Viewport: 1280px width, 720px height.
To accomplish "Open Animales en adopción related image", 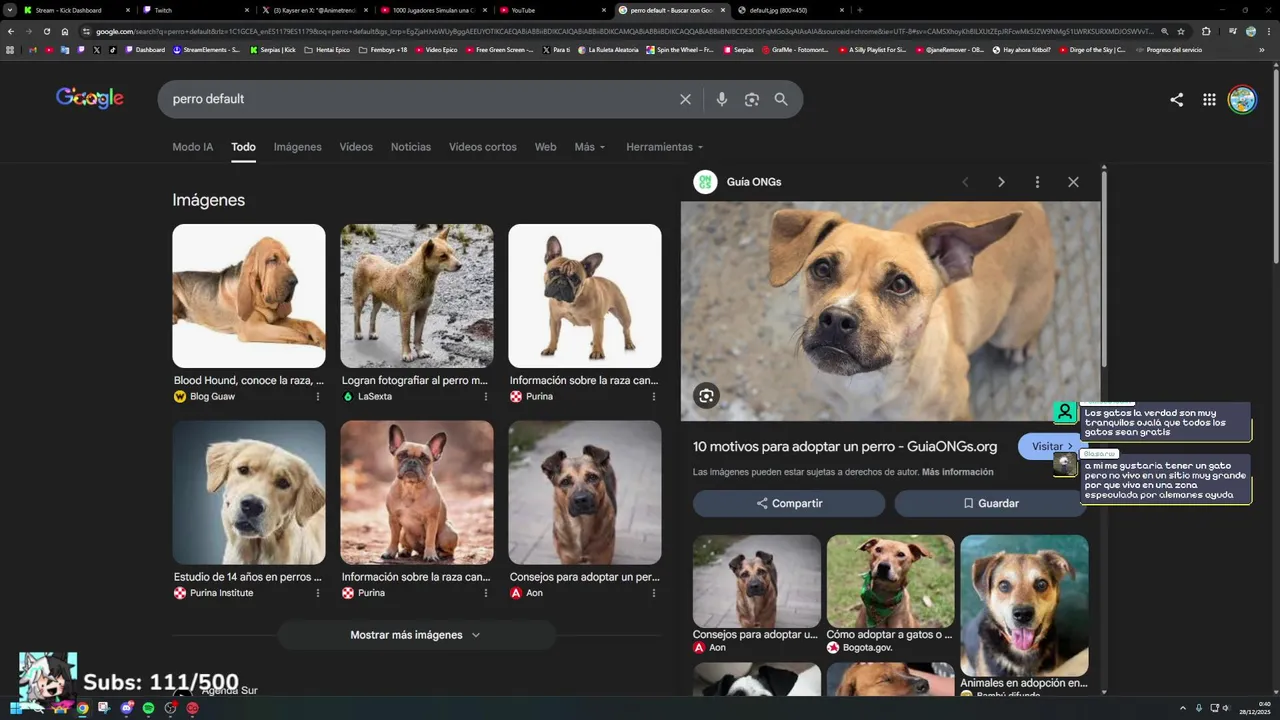I will 1024,605.
